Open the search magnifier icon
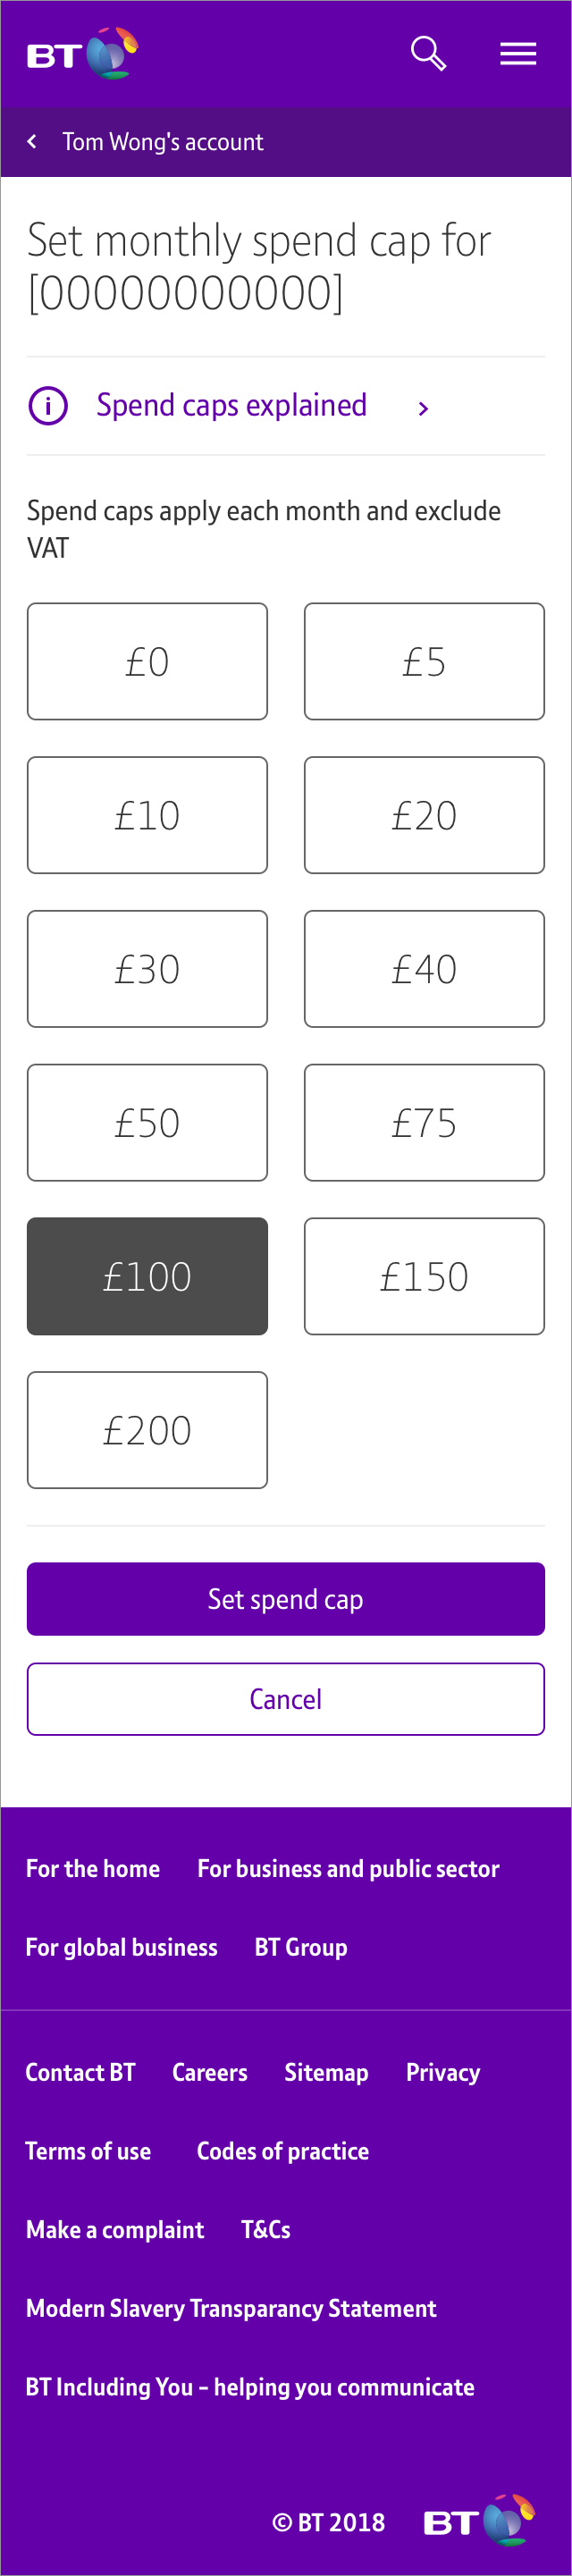The image size is (572, 2576). 428,53
